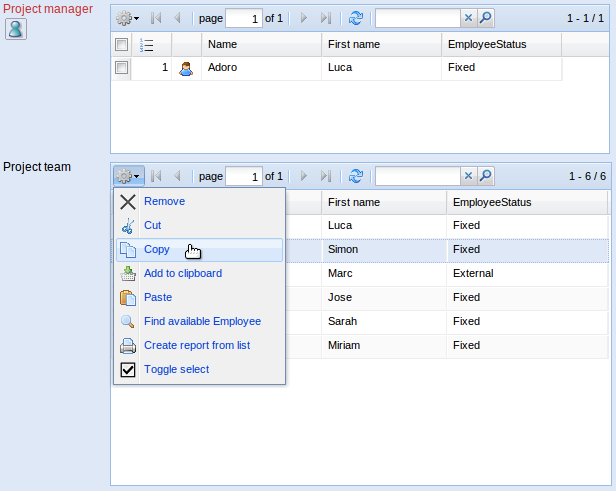The height and width of the screenshot is (491, 616).
Task: Select Create report from list
Action: [x=196, y=345]
